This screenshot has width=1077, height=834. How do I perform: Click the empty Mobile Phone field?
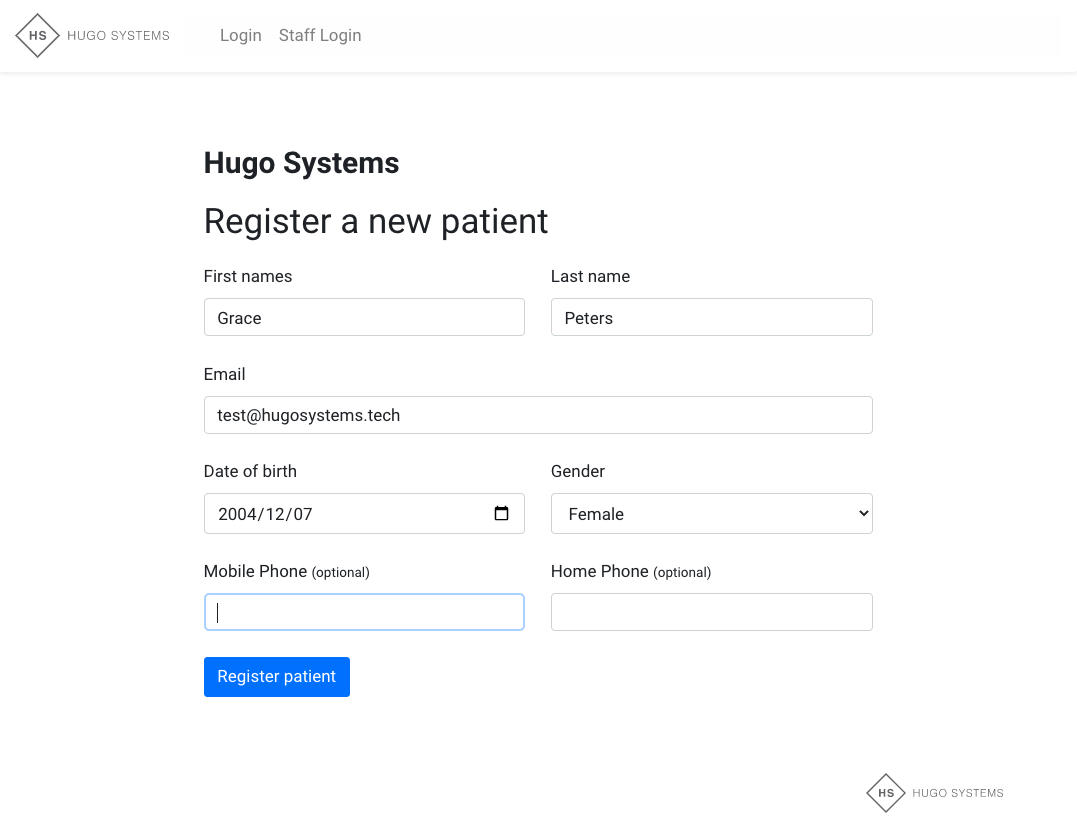click(x=363, y=611)
